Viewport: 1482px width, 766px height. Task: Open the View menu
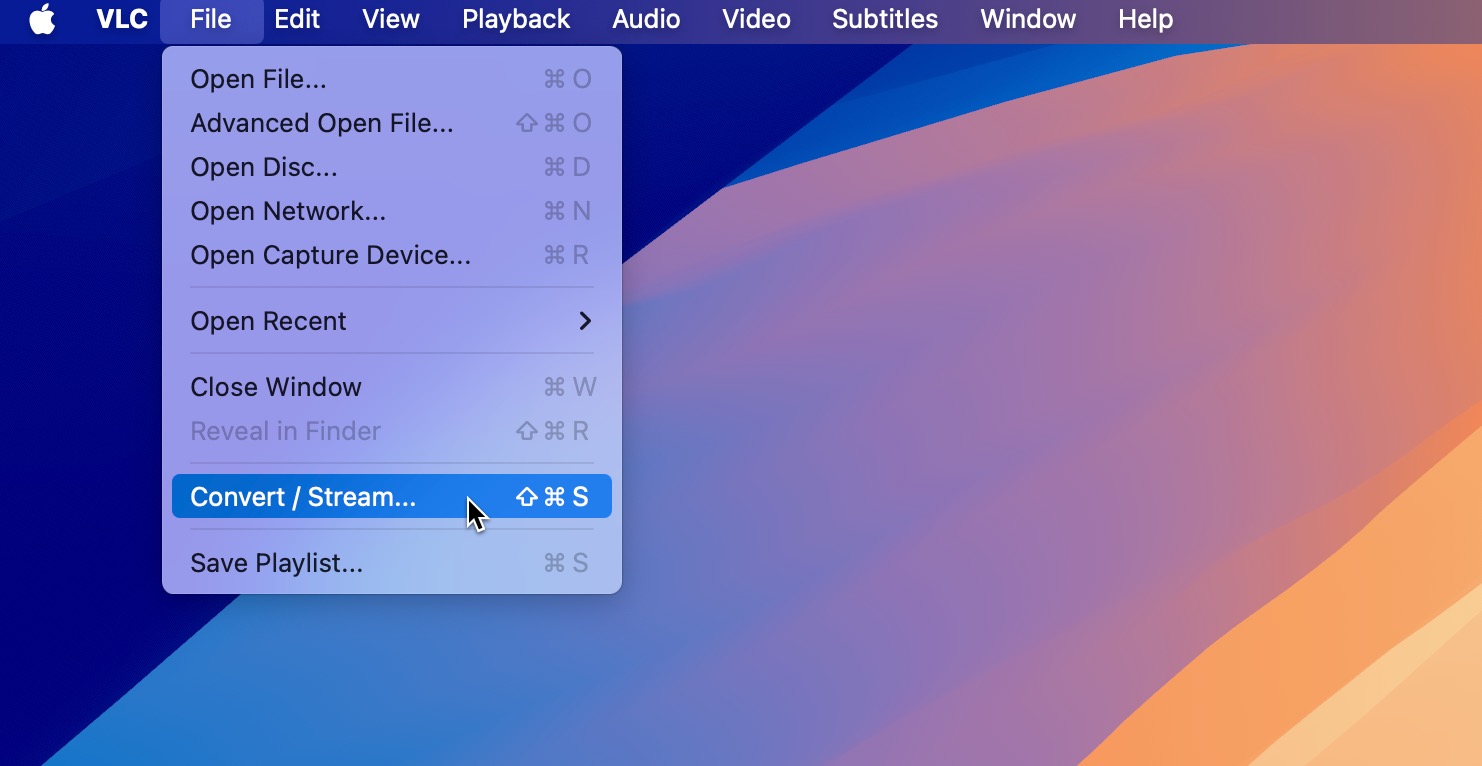(390, 20)
